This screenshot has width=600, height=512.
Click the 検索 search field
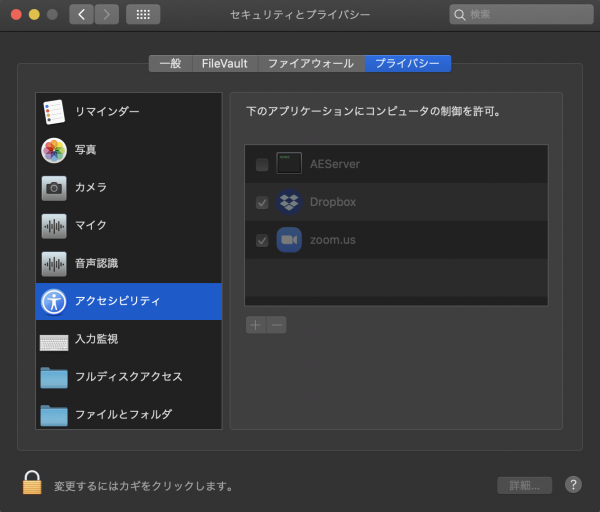point(521,15)
